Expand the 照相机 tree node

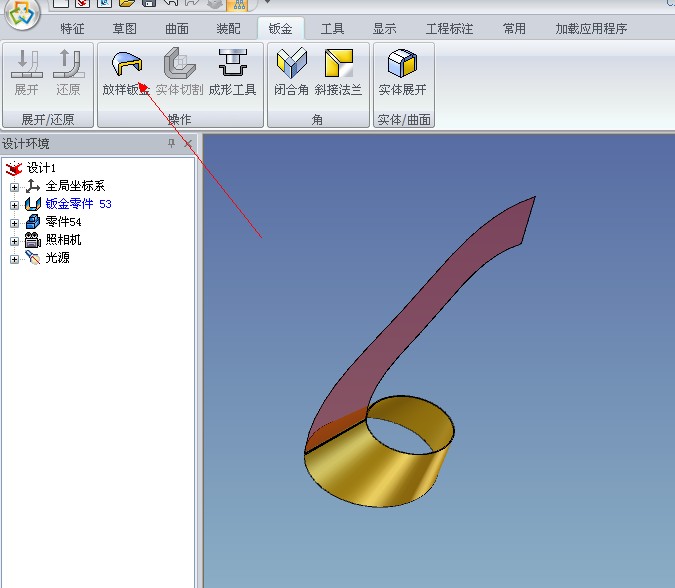pyautogui.click(x=14, y=241)
